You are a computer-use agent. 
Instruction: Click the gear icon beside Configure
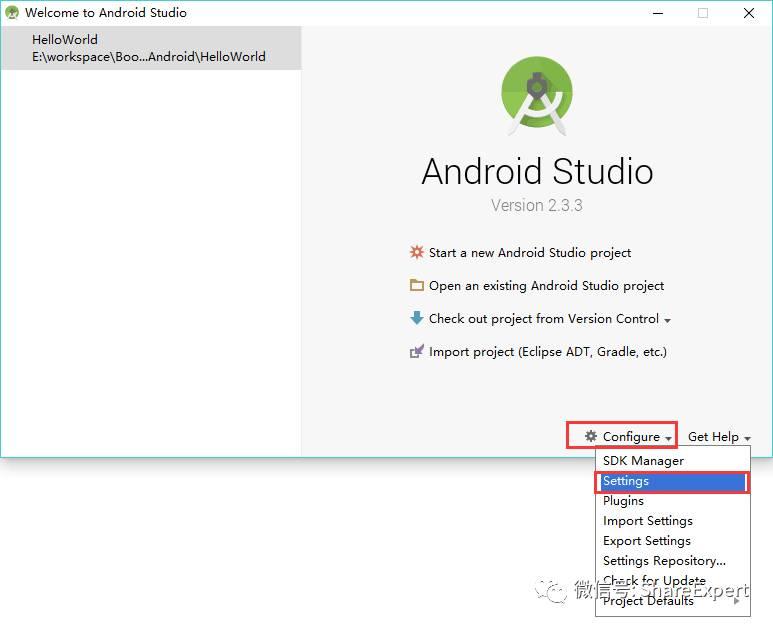point(591,436)
